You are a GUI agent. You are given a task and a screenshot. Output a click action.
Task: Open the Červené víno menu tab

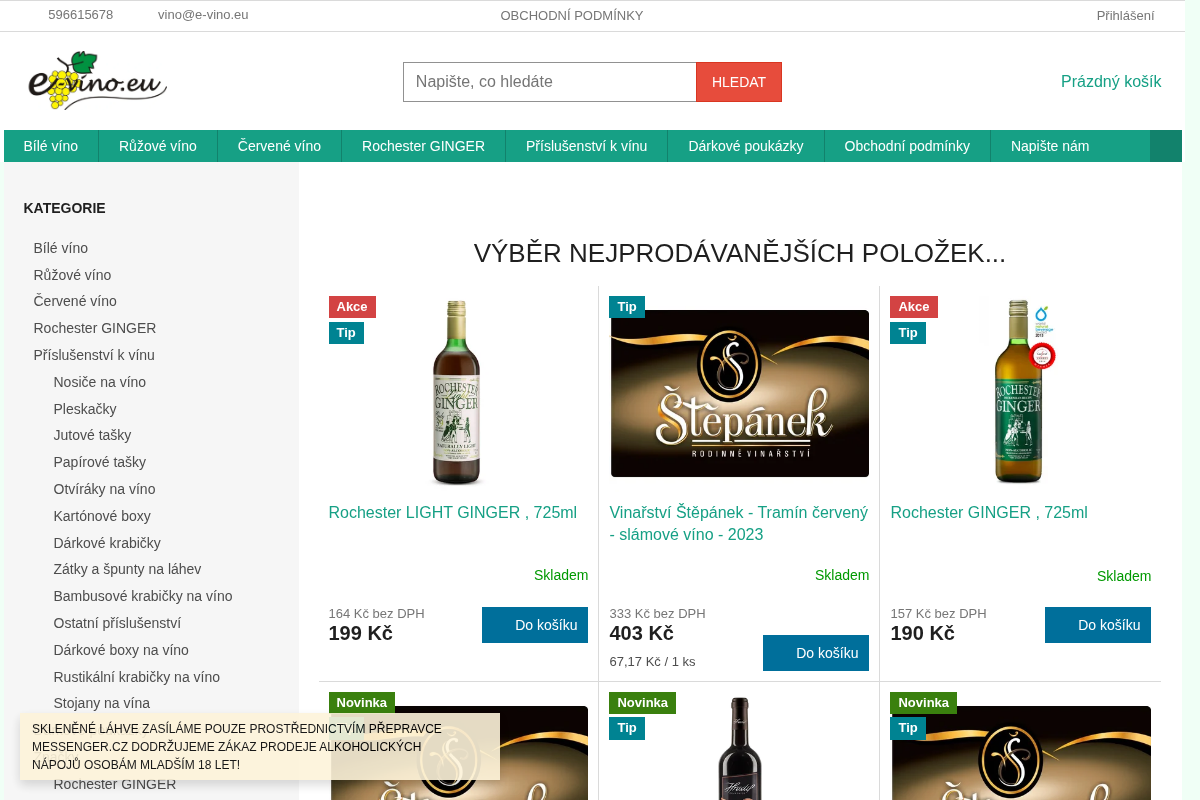coord(279,146)
